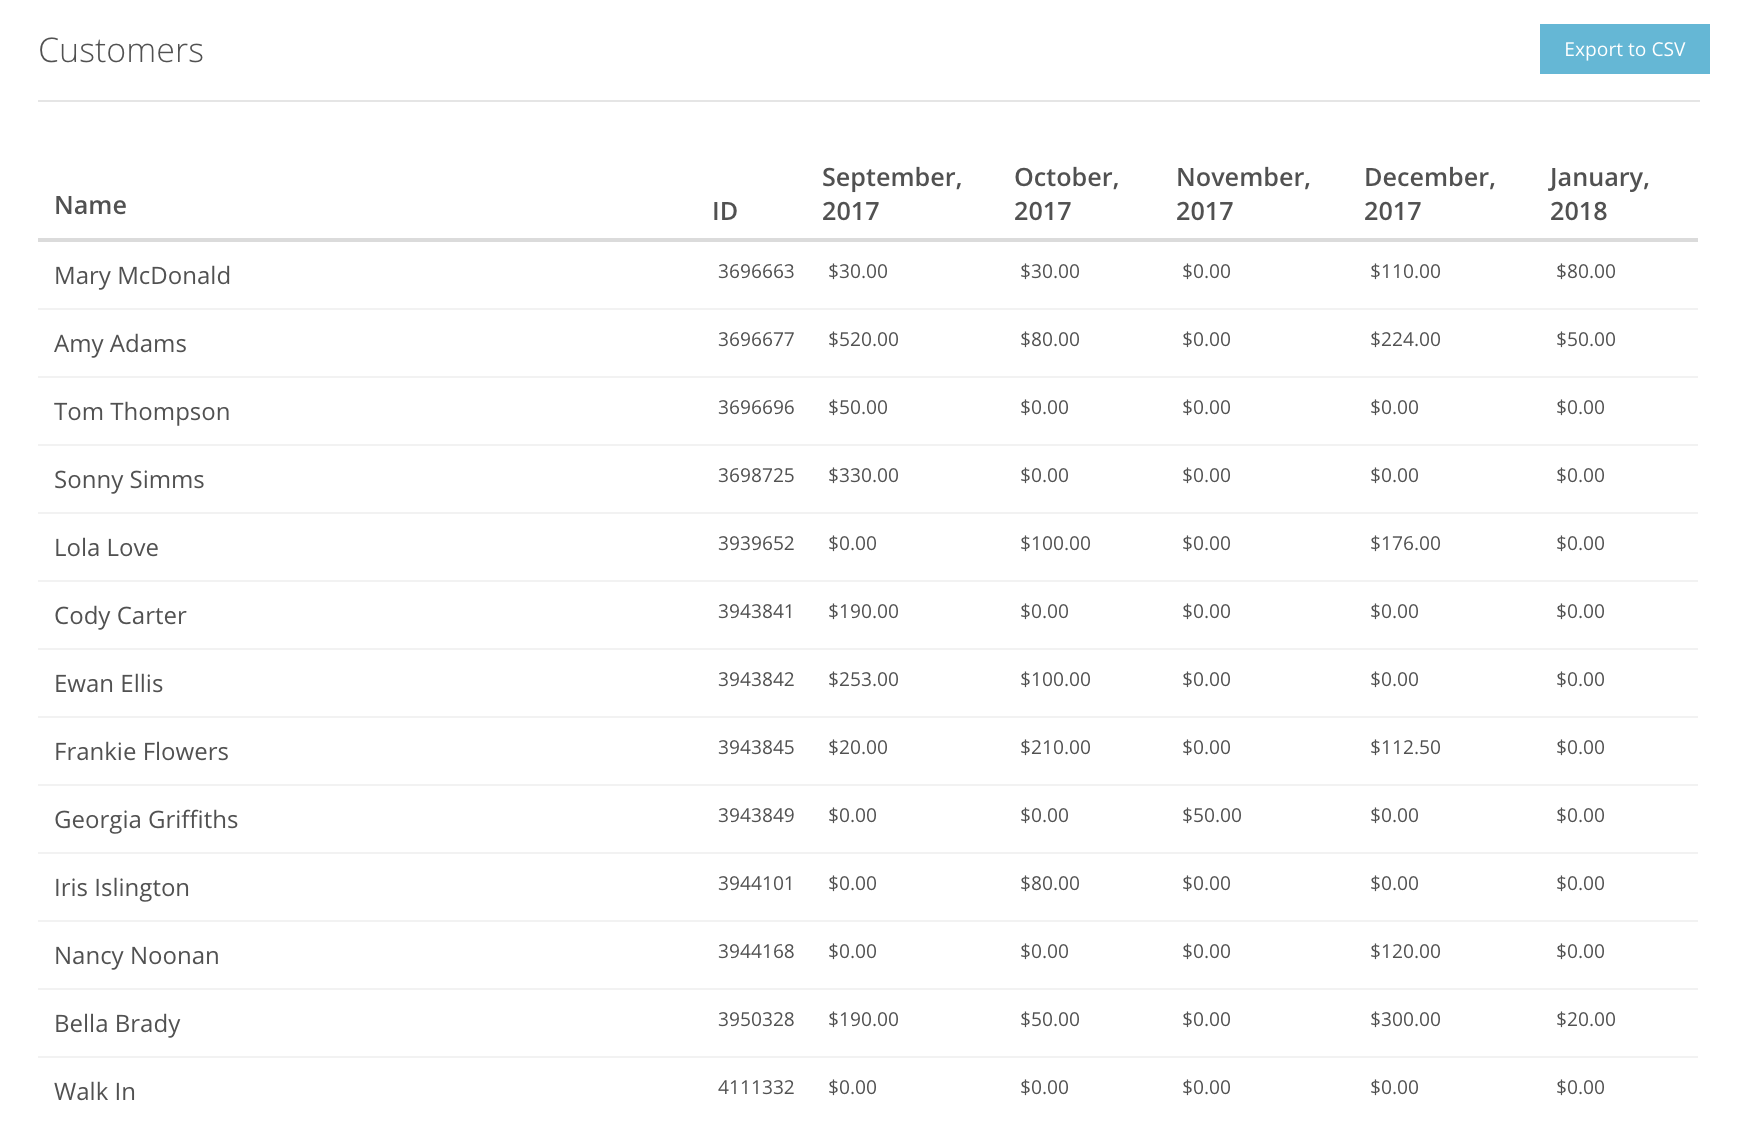Sort by the Name column header
The image size is (1738, 1134).
coord(90,204)
